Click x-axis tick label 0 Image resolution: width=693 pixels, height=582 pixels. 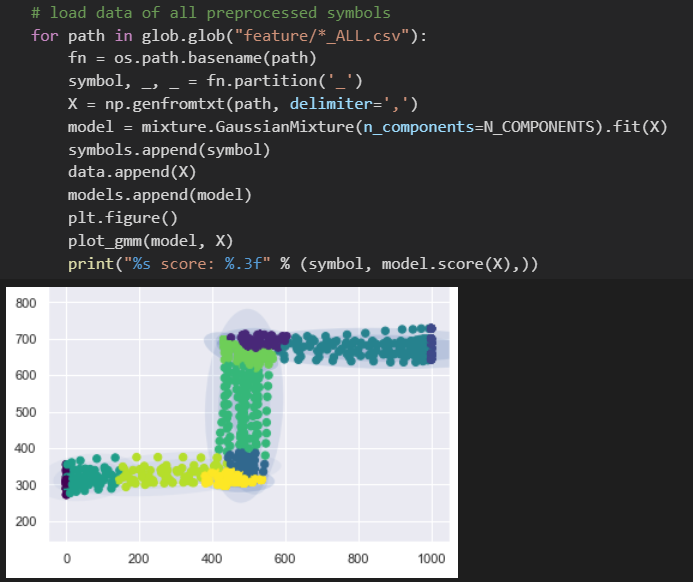[67, 559]
